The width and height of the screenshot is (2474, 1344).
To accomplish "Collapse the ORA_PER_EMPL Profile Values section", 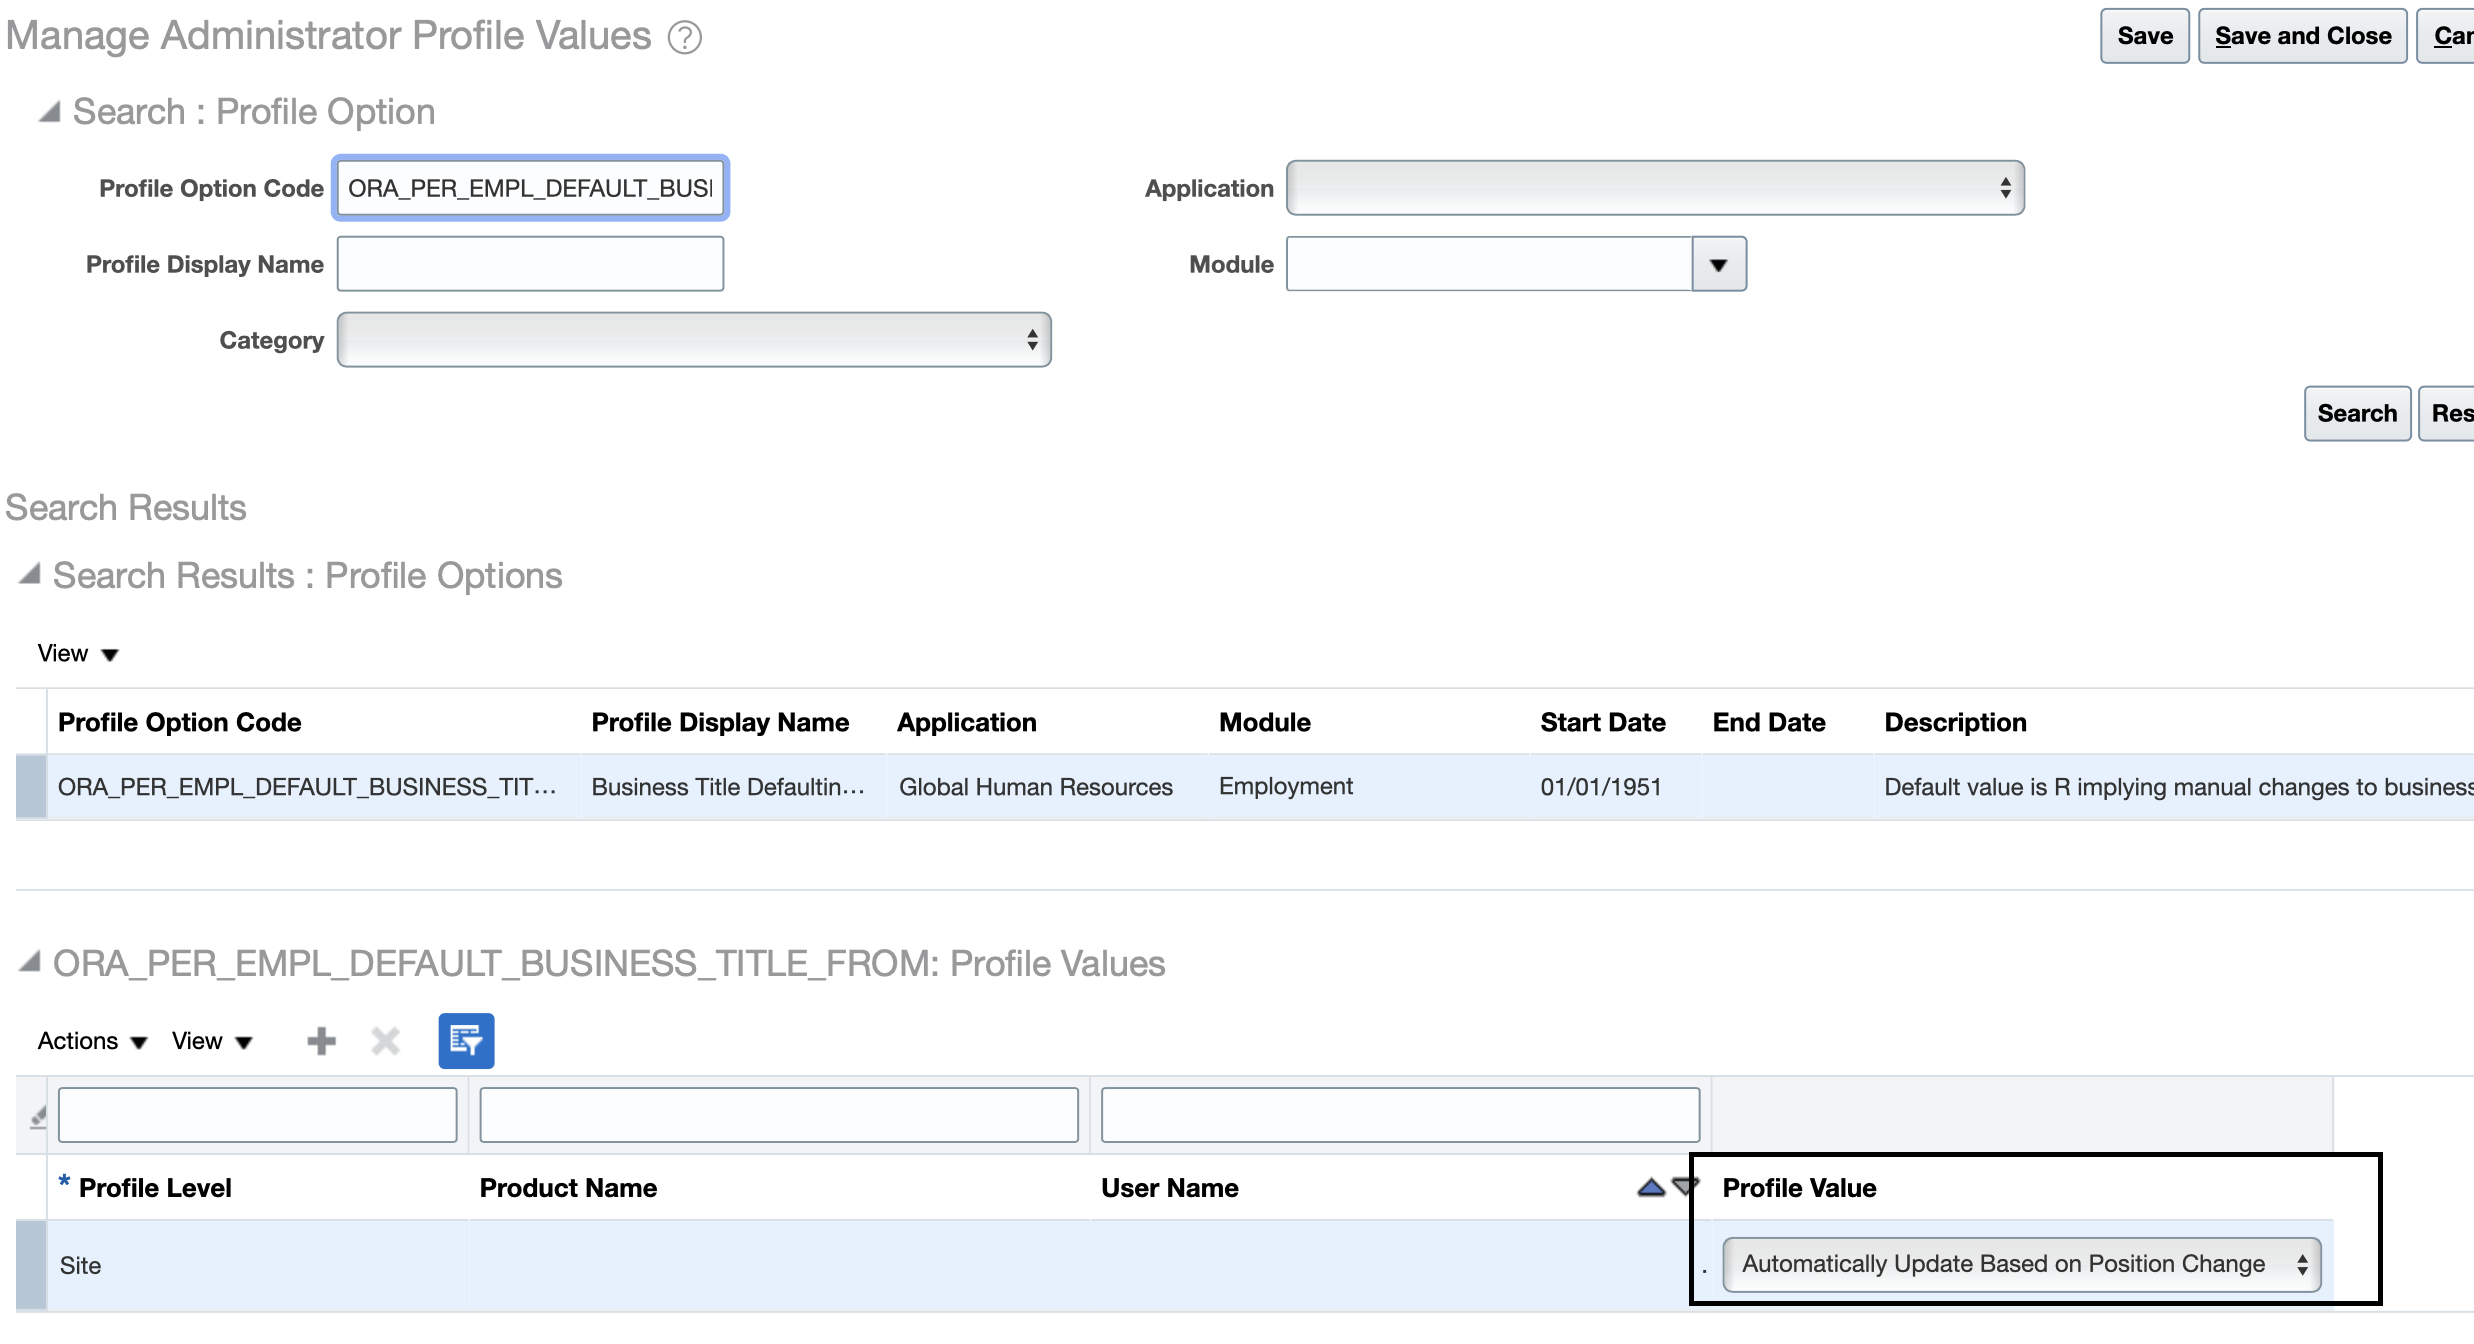I will tap(28, 962).
